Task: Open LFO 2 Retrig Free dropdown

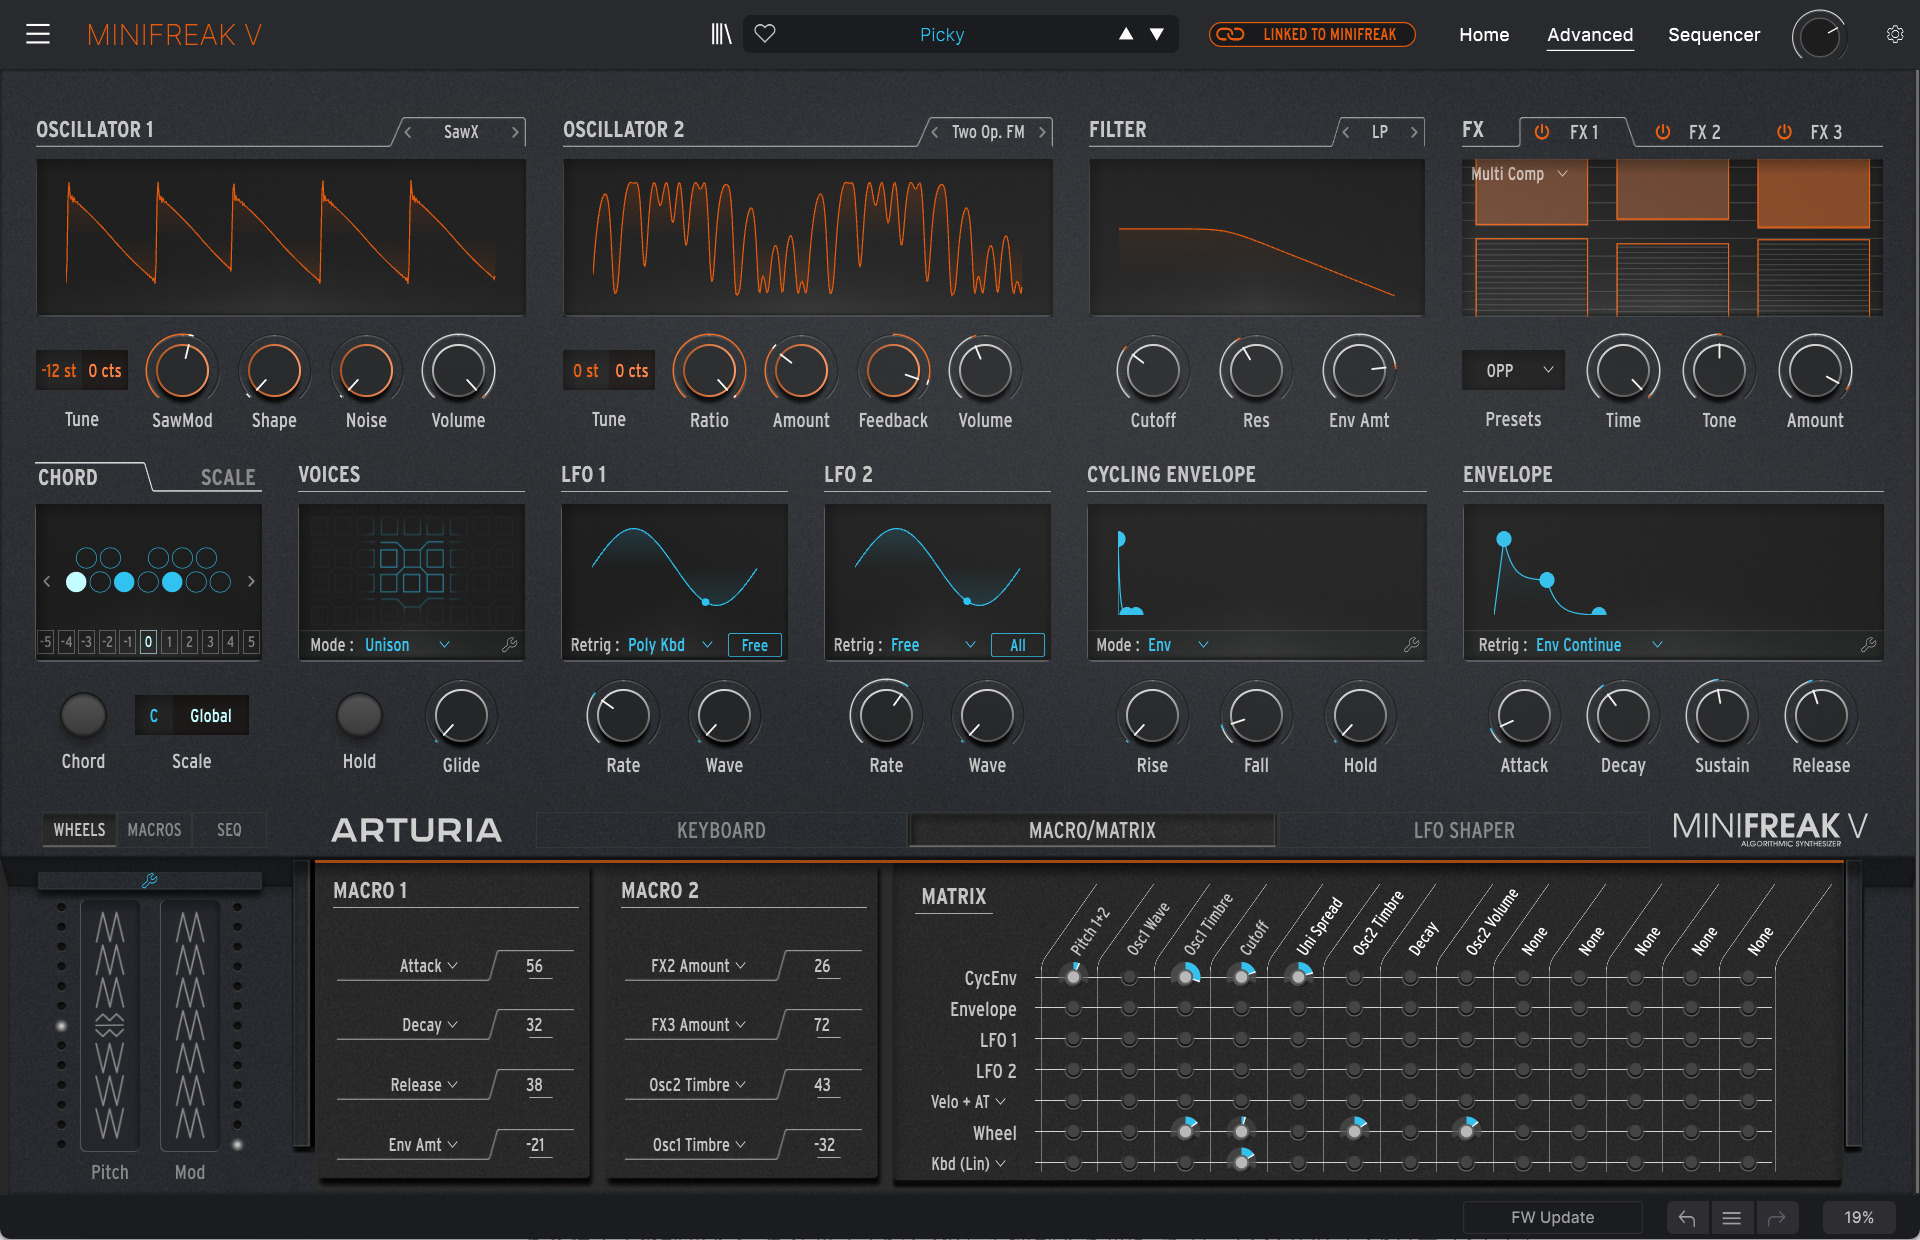Action: 933,645
